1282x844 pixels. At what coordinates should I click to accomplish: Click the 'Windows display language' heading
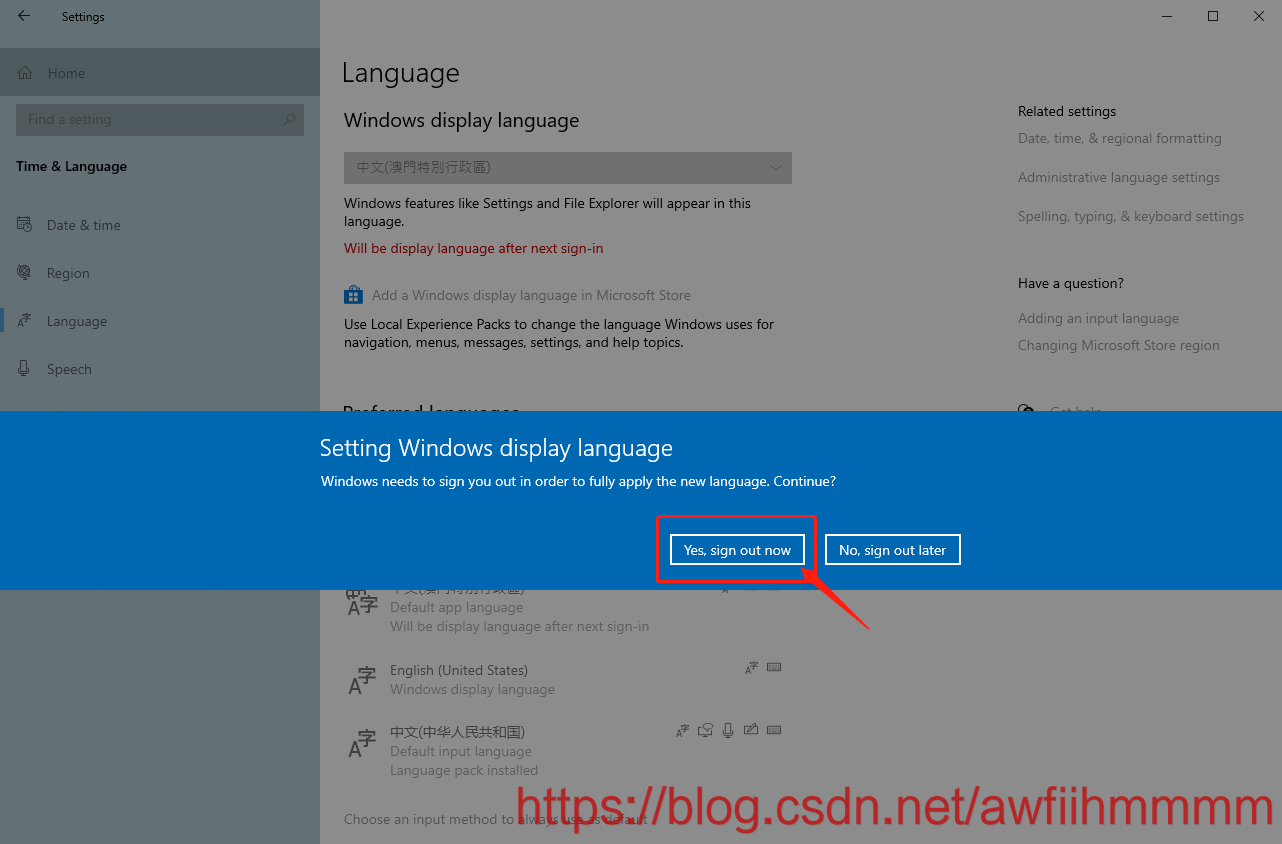pyautogui.click(x=461, y=120)
